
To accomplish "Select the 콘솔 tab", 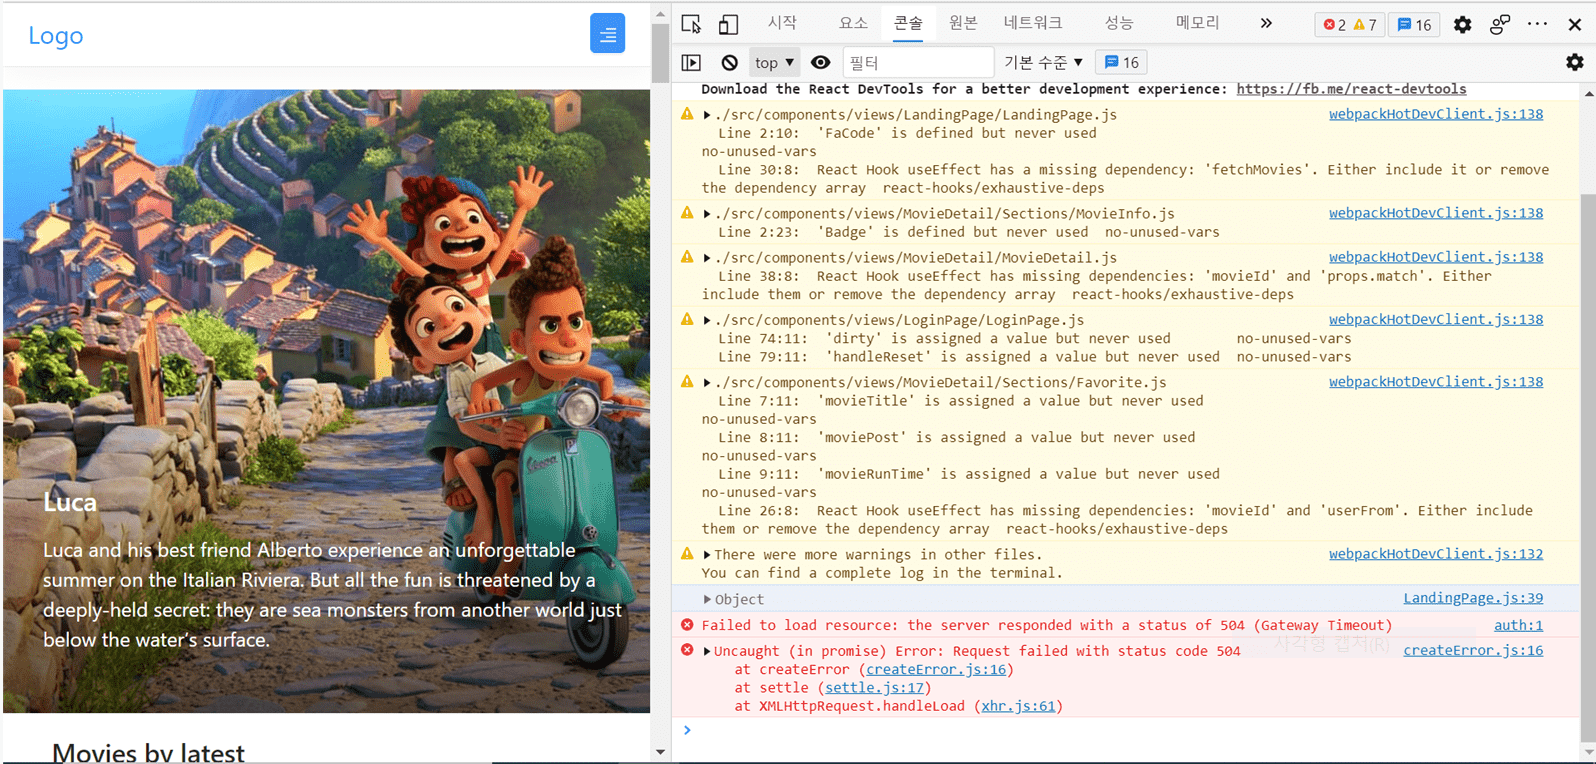I will pos(908,23).
